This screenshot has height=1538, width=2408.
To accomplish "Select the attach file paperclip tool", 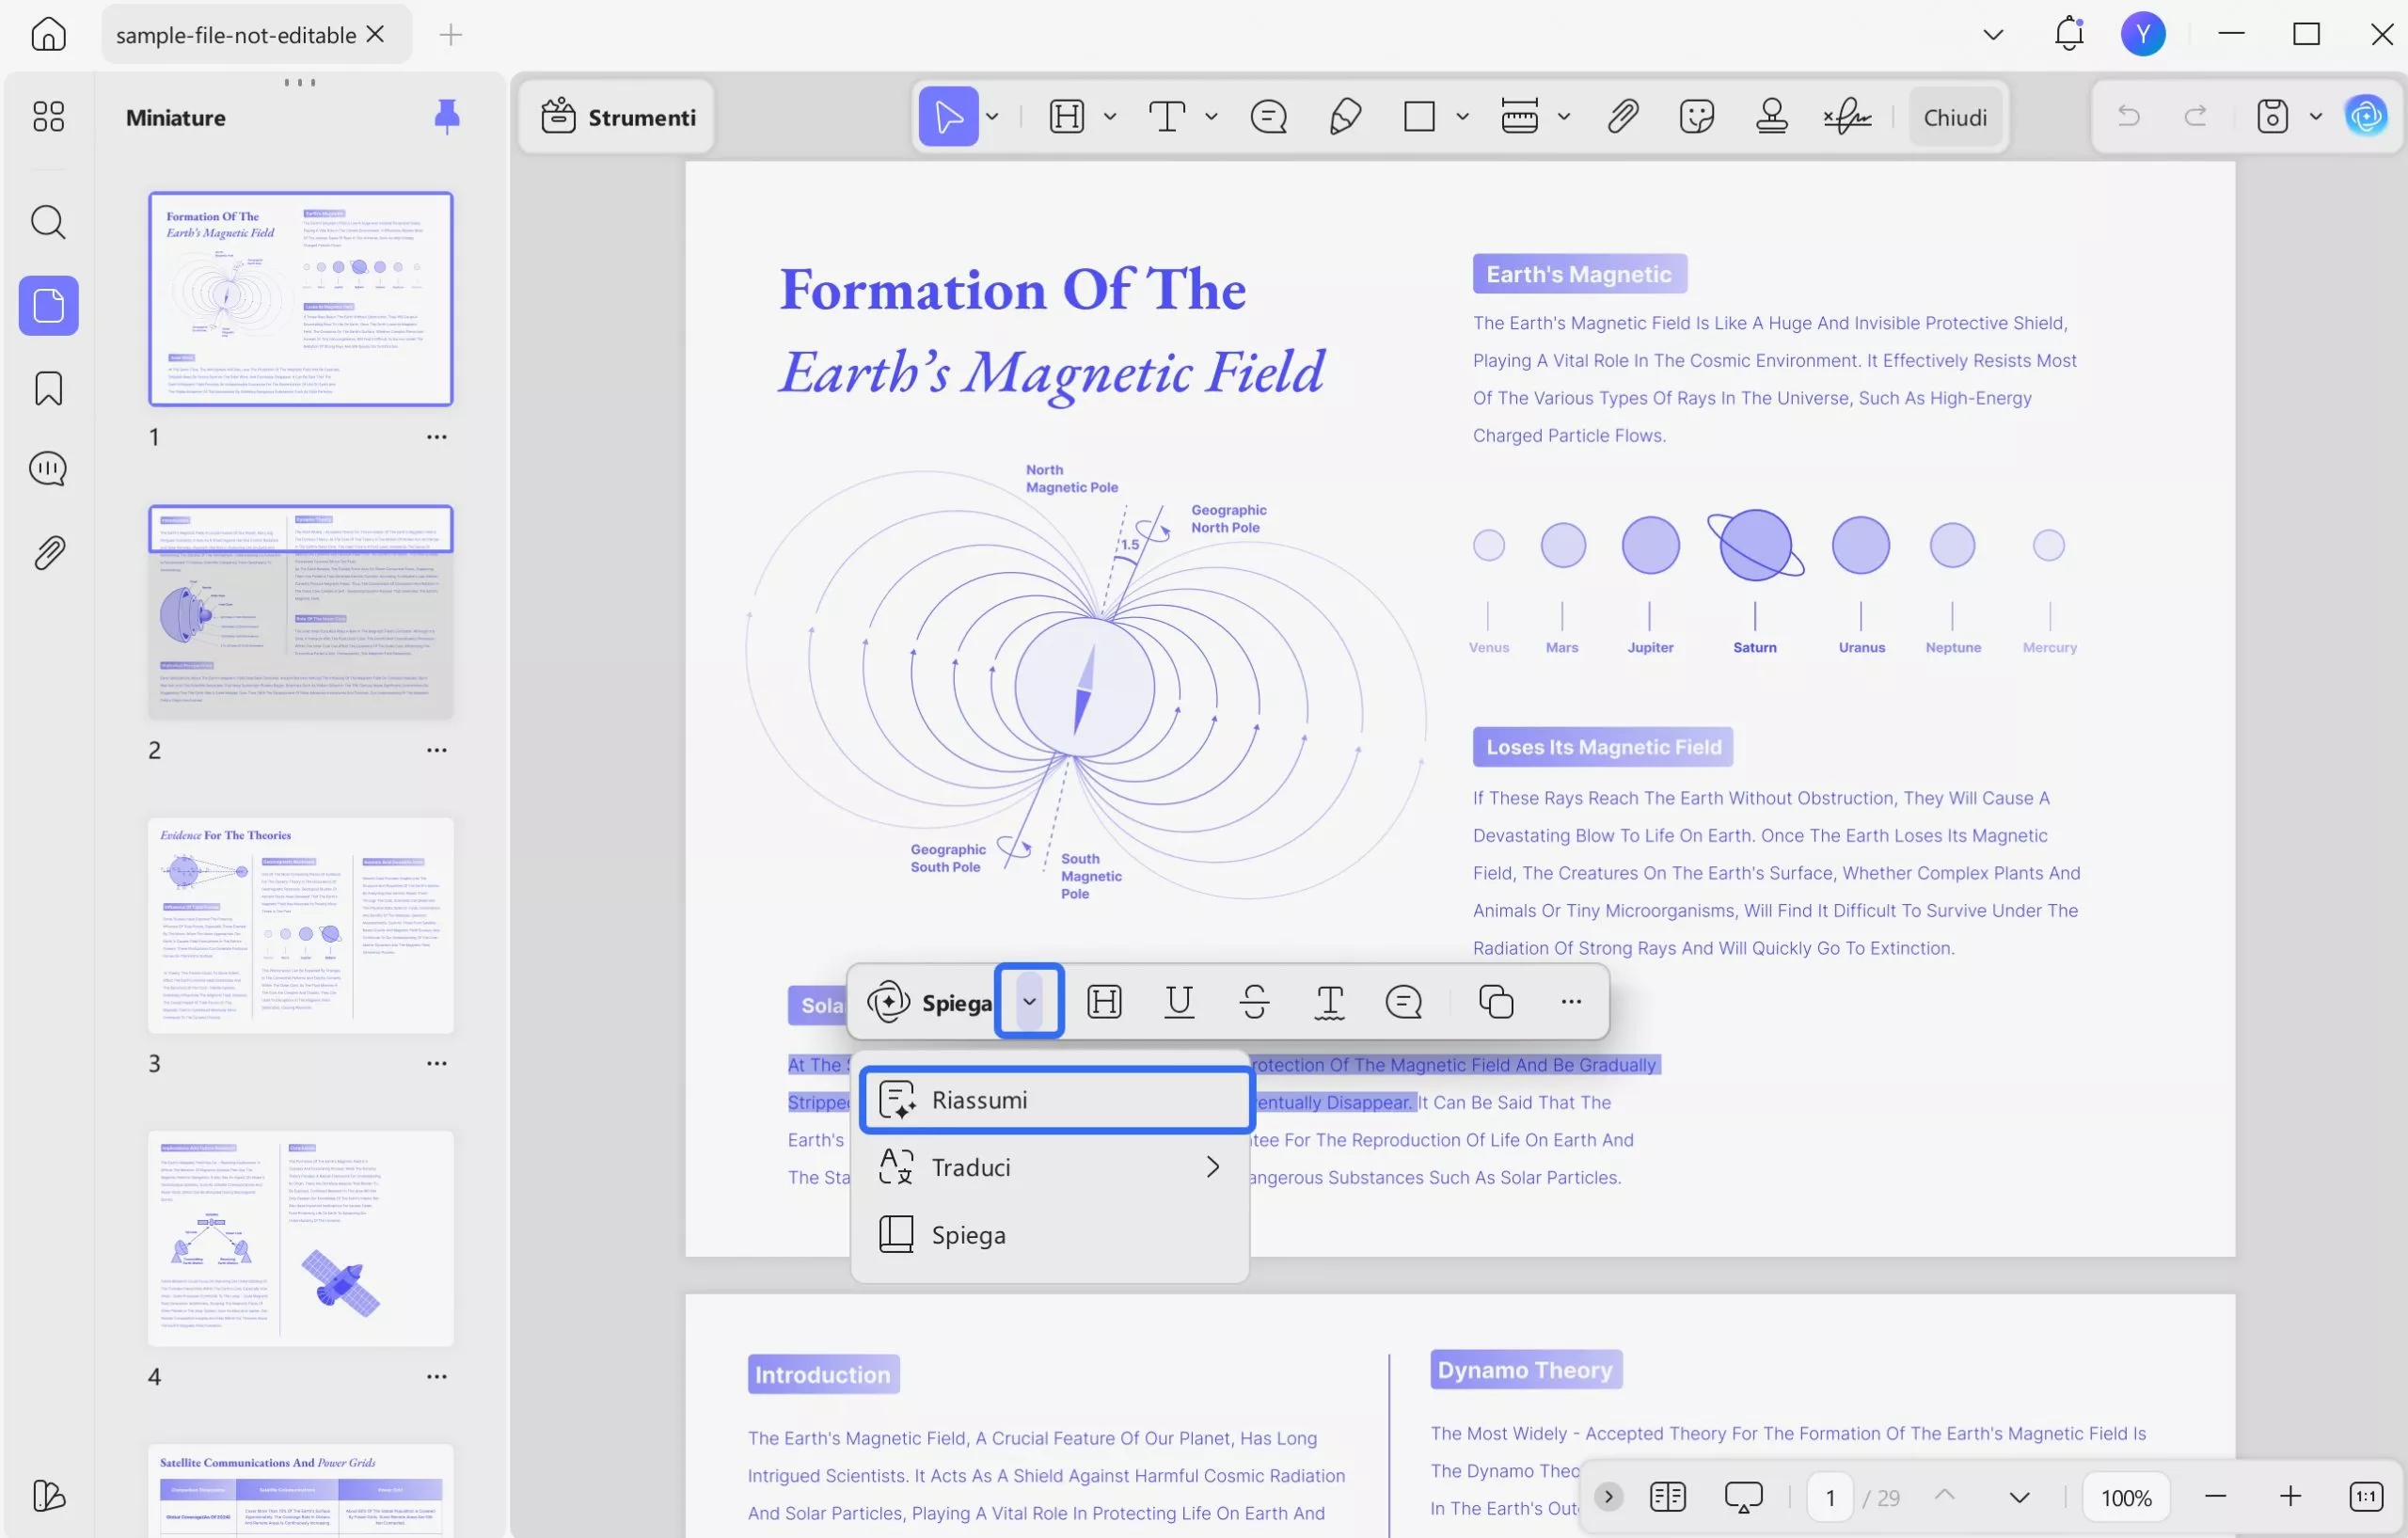I will [1622, 117].
